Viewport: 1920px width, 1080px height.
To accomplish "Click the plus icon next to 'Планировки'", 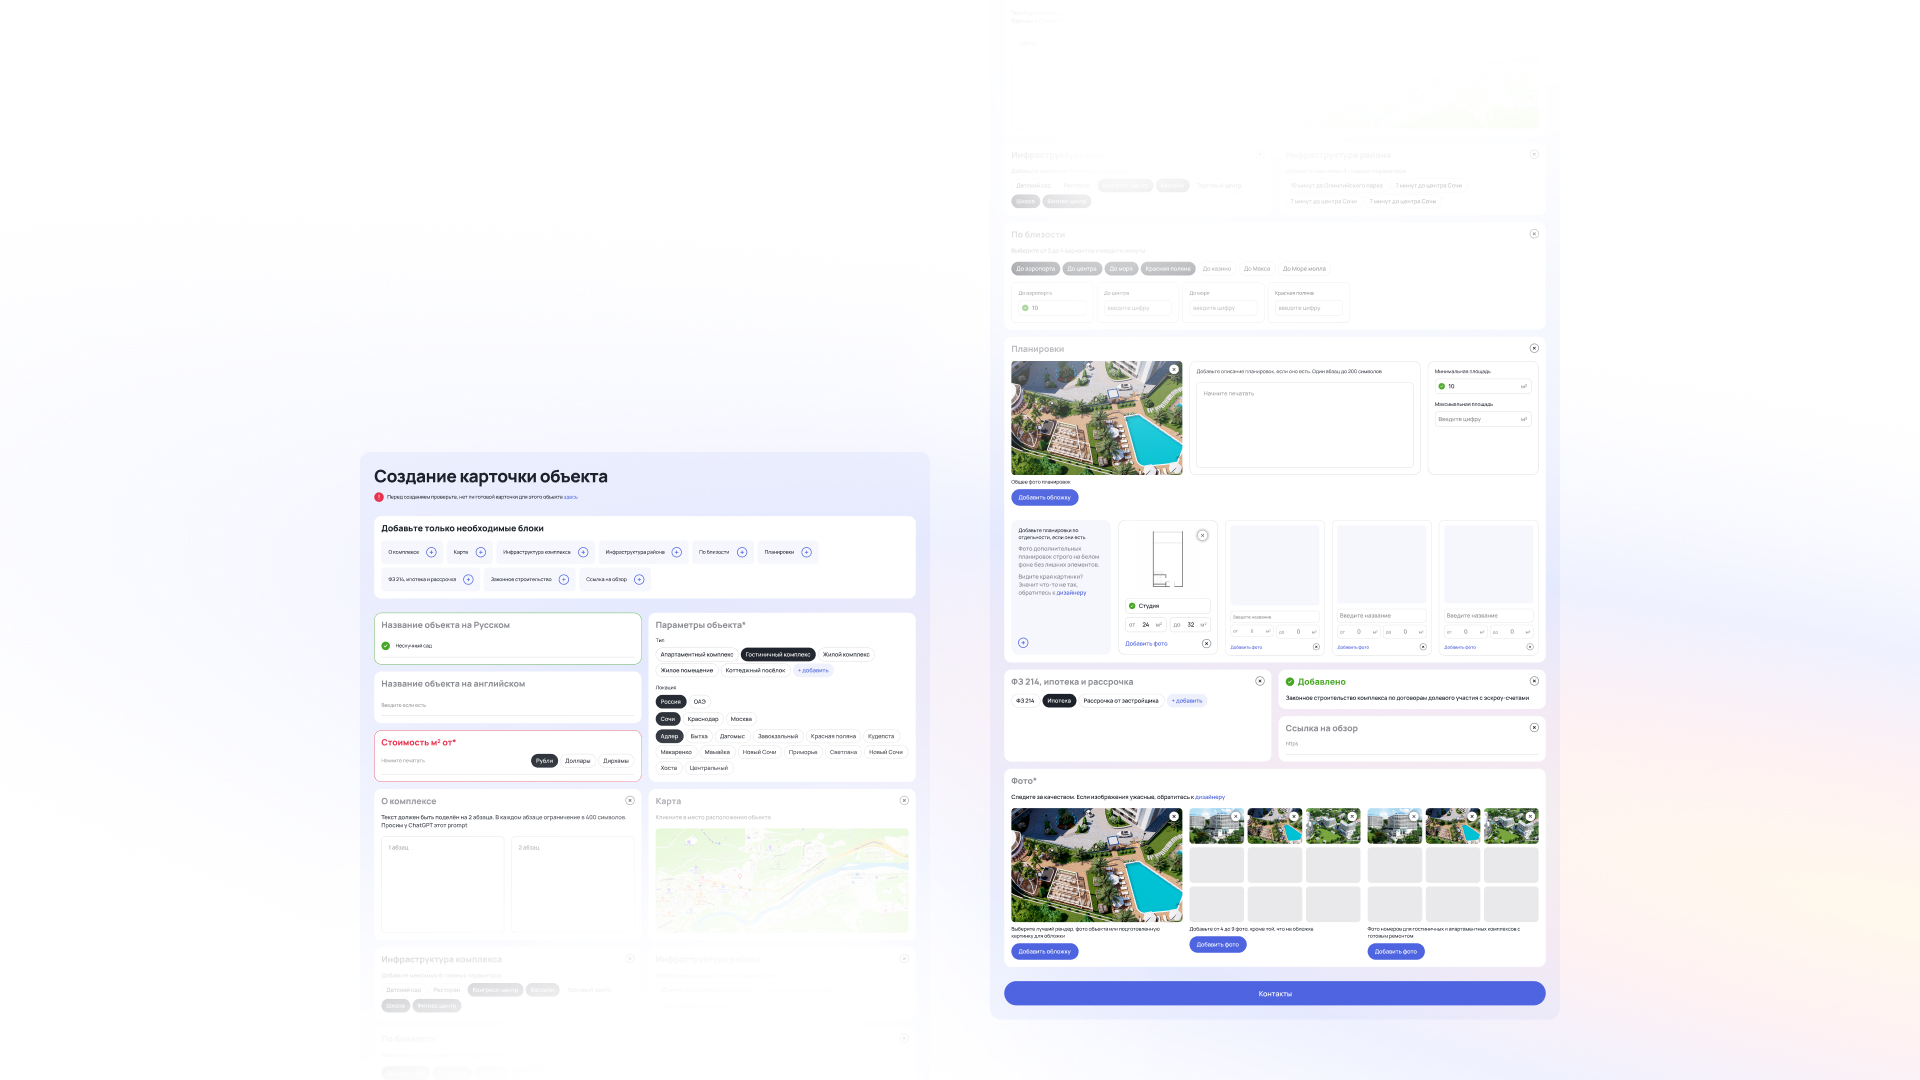I will [x=806, y=552].
